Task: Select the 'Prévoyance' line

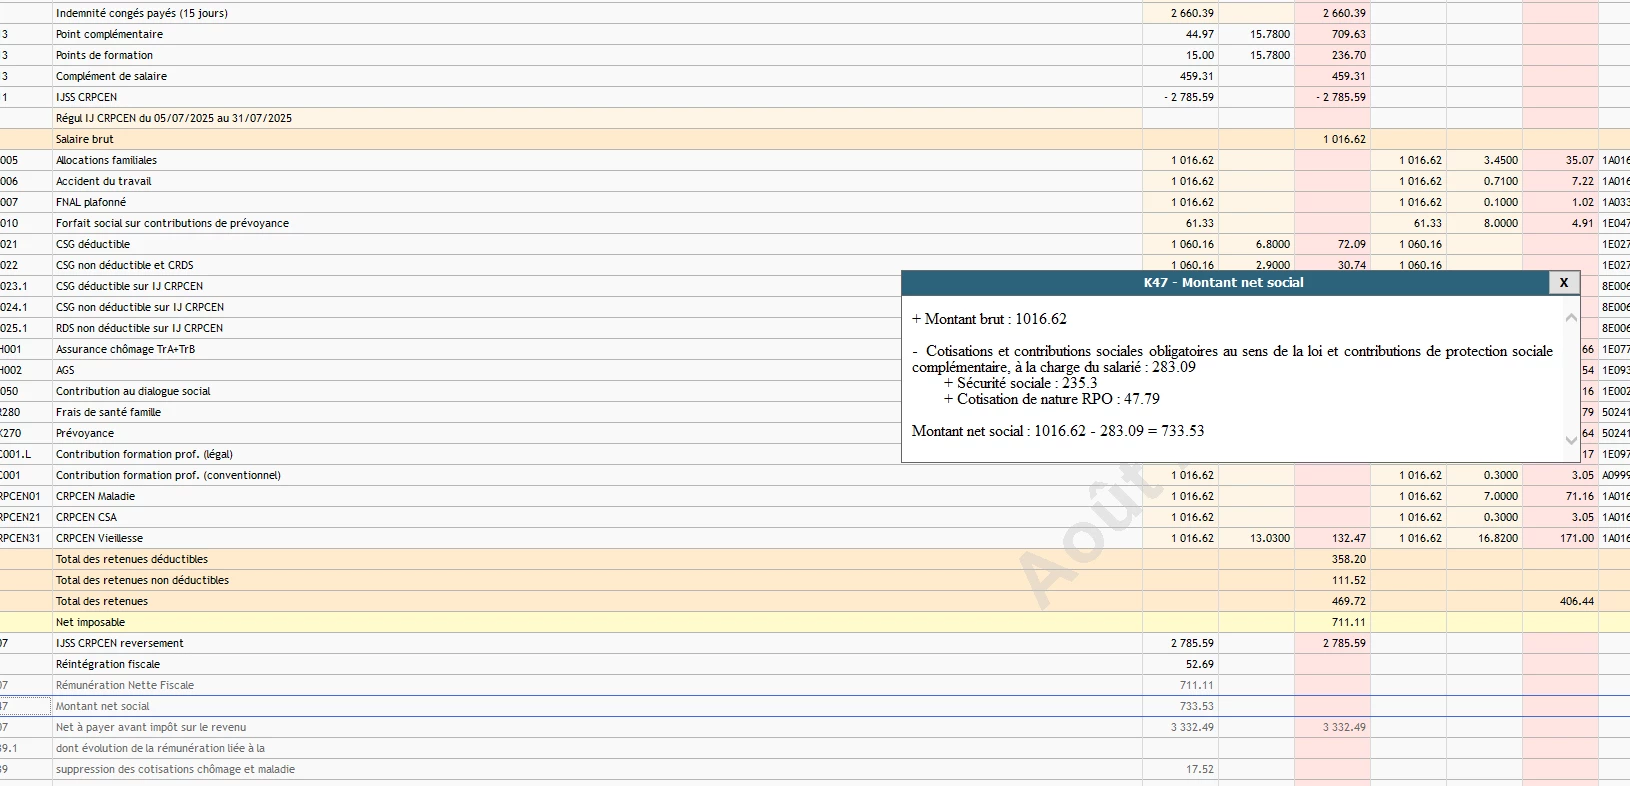Action: tap(85, 433)
